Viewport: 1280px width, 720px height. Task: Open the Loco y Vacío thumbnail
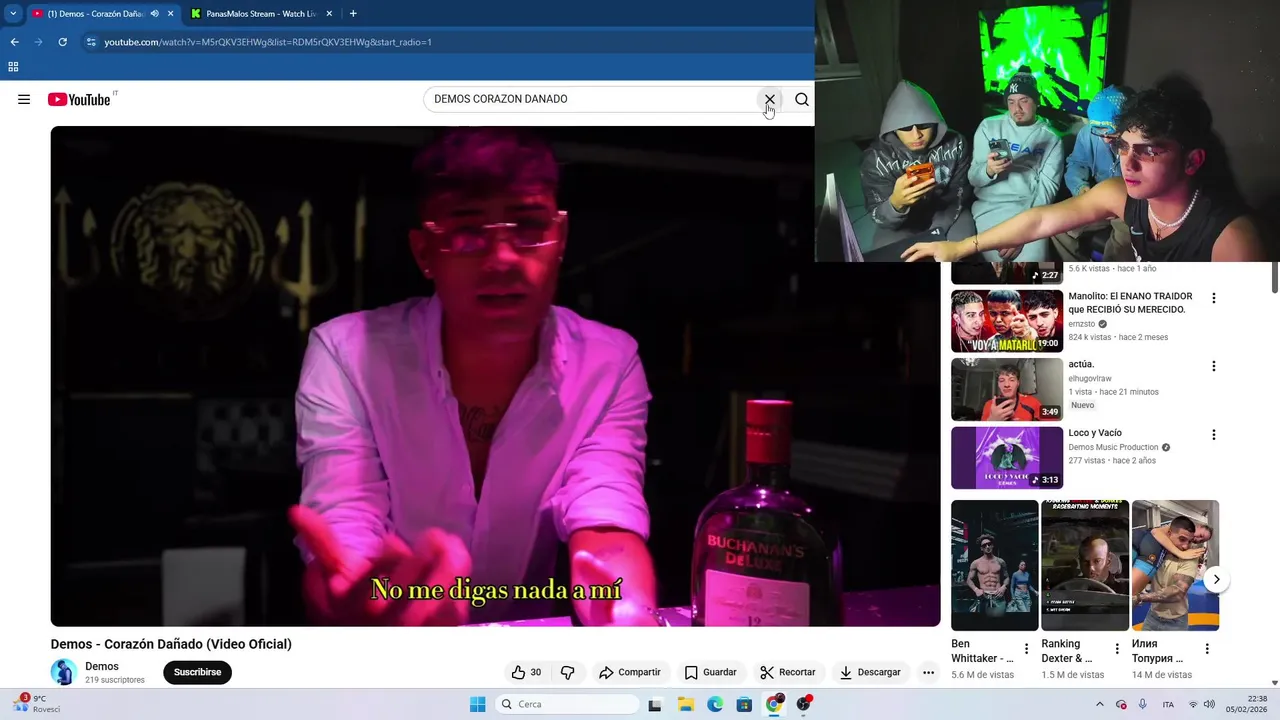(1007, 458)
